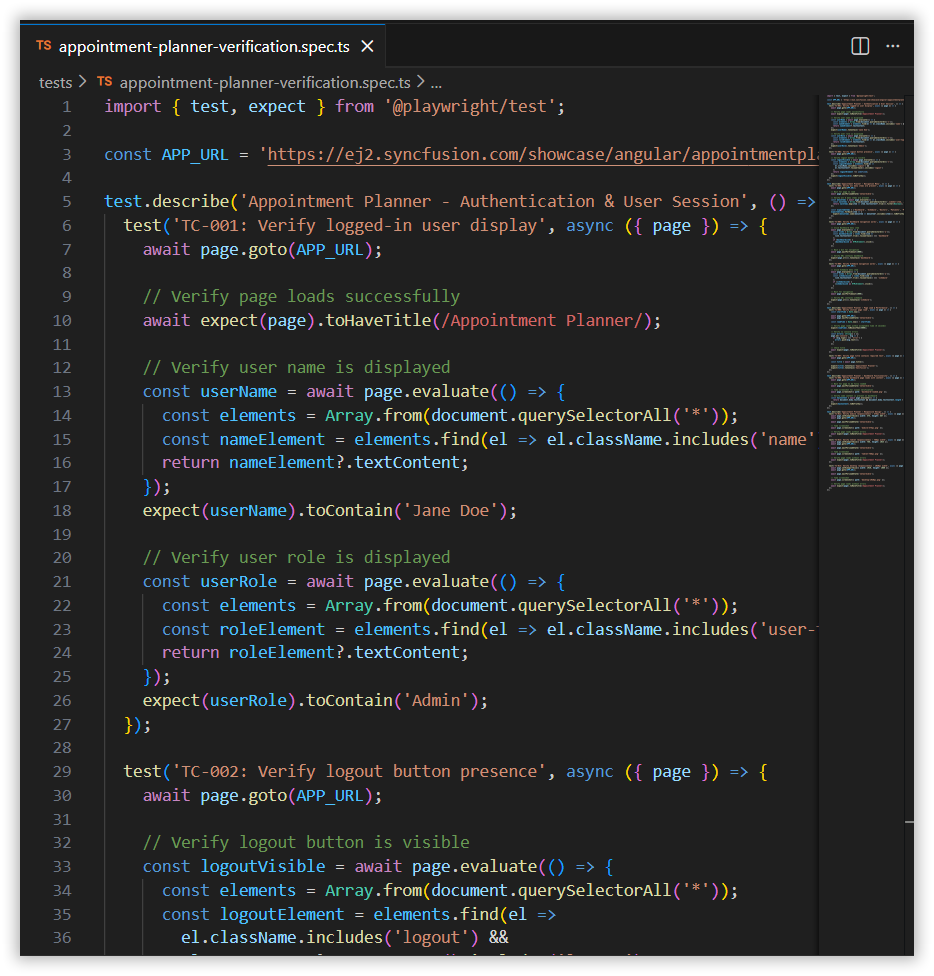Viewport: 934px width, 976px height.
Task: Click the 'Admin' string literal
Action: click(436, 700)
